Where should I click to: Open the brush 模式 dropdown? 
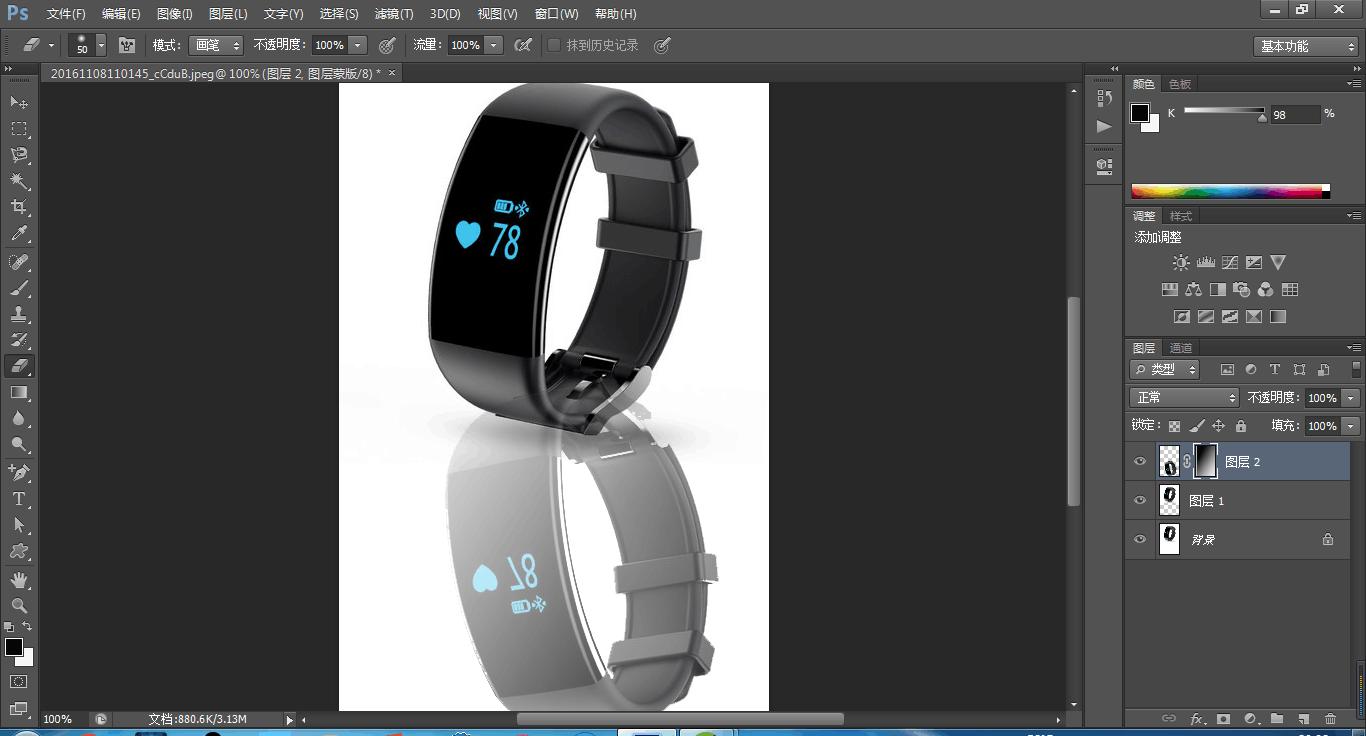pyautogui.click(x=217, y=45)
